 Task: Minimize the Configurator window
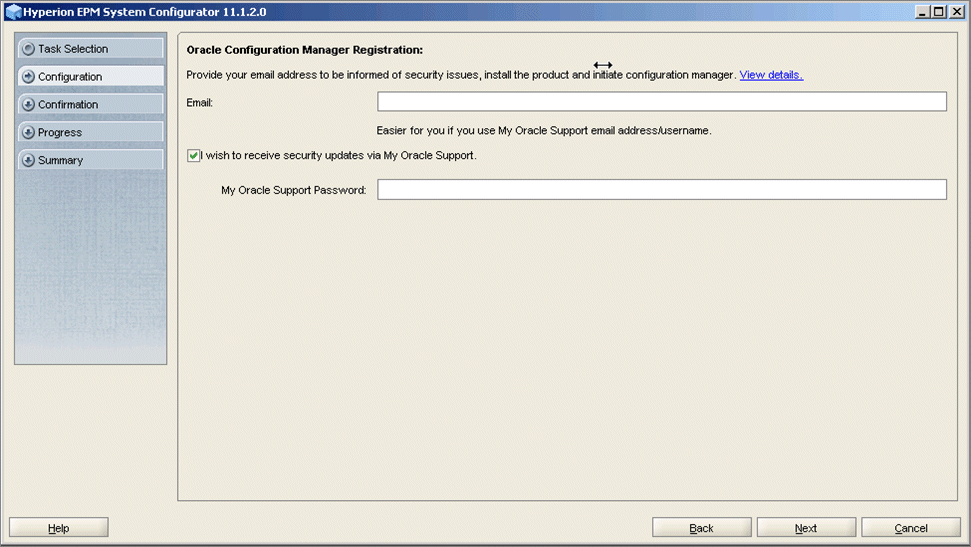point(923,12)
